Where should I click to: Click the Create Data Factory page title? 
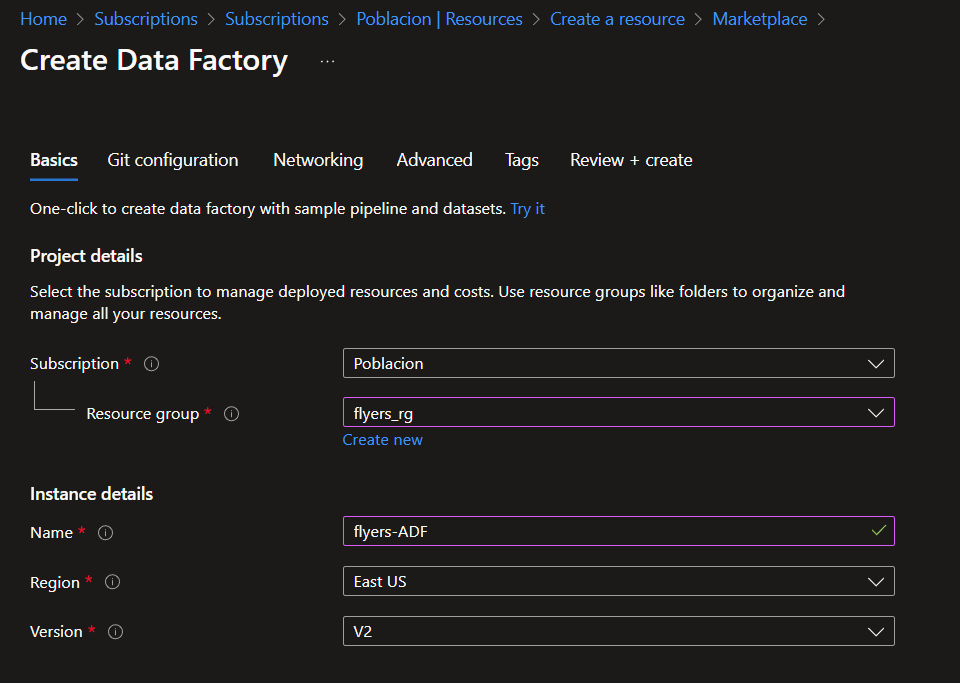pyautogui.click(x=154, y=60)
